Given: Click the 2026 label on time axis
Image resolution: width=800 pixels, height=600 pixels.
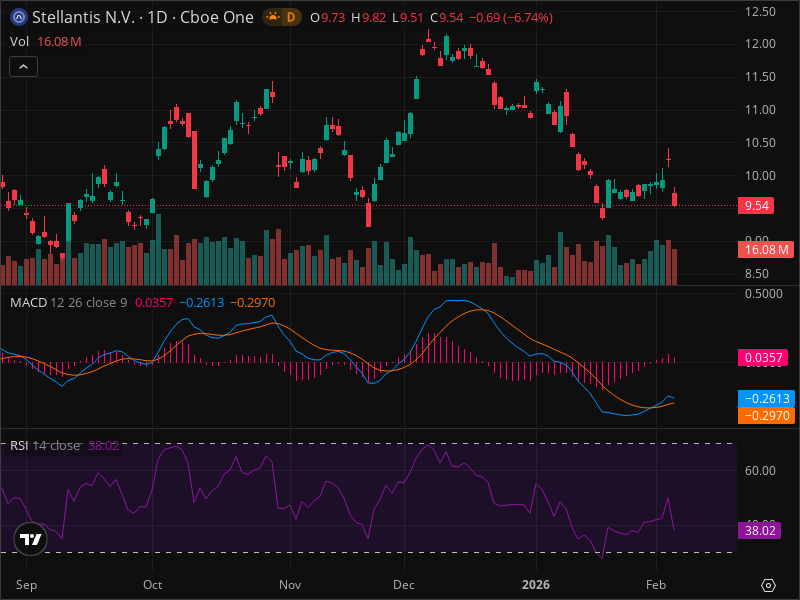Looking at the screenshot, I should pyautogui.click(x=536, y=585).
